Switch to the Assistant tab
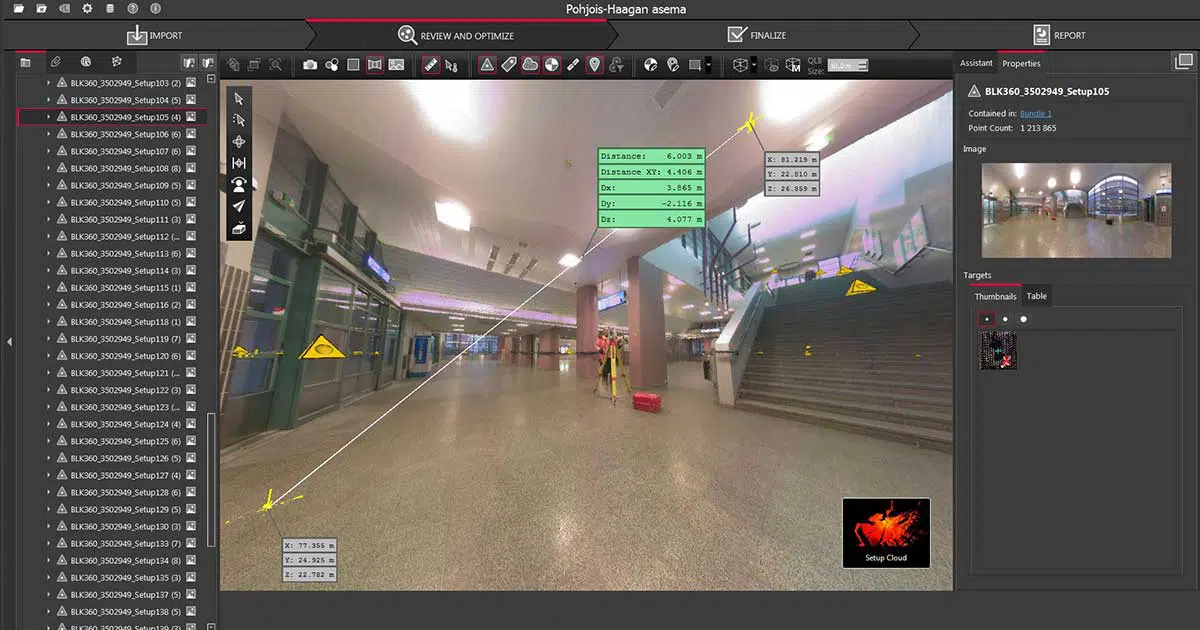1200x630 pixels. tap(976, 63)
